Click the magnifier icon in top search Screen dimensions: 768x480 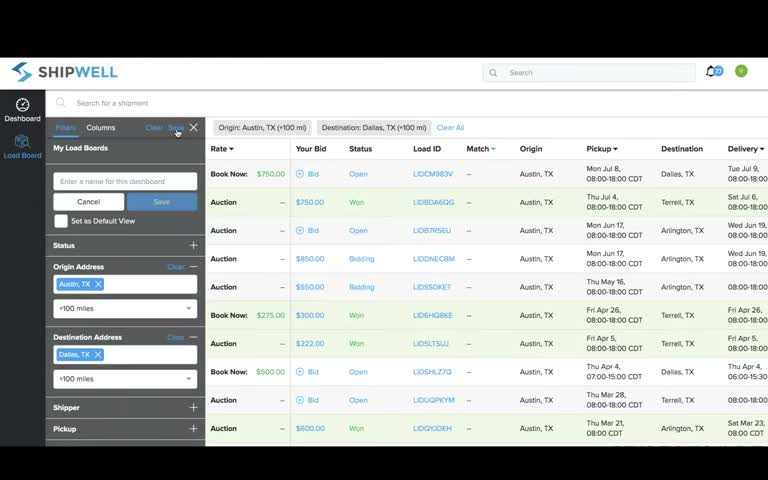tap(493, 73)
